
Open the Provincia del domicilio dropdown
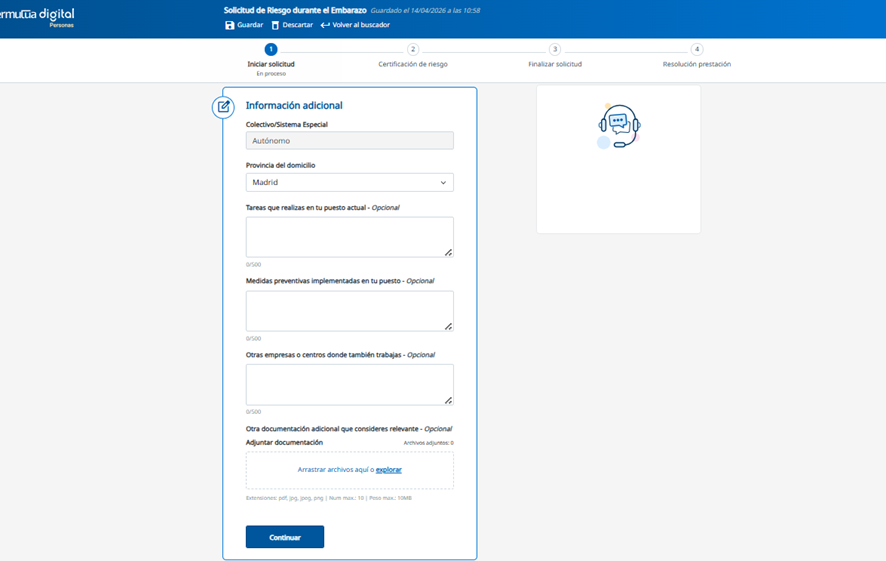(x=349, y=183)
